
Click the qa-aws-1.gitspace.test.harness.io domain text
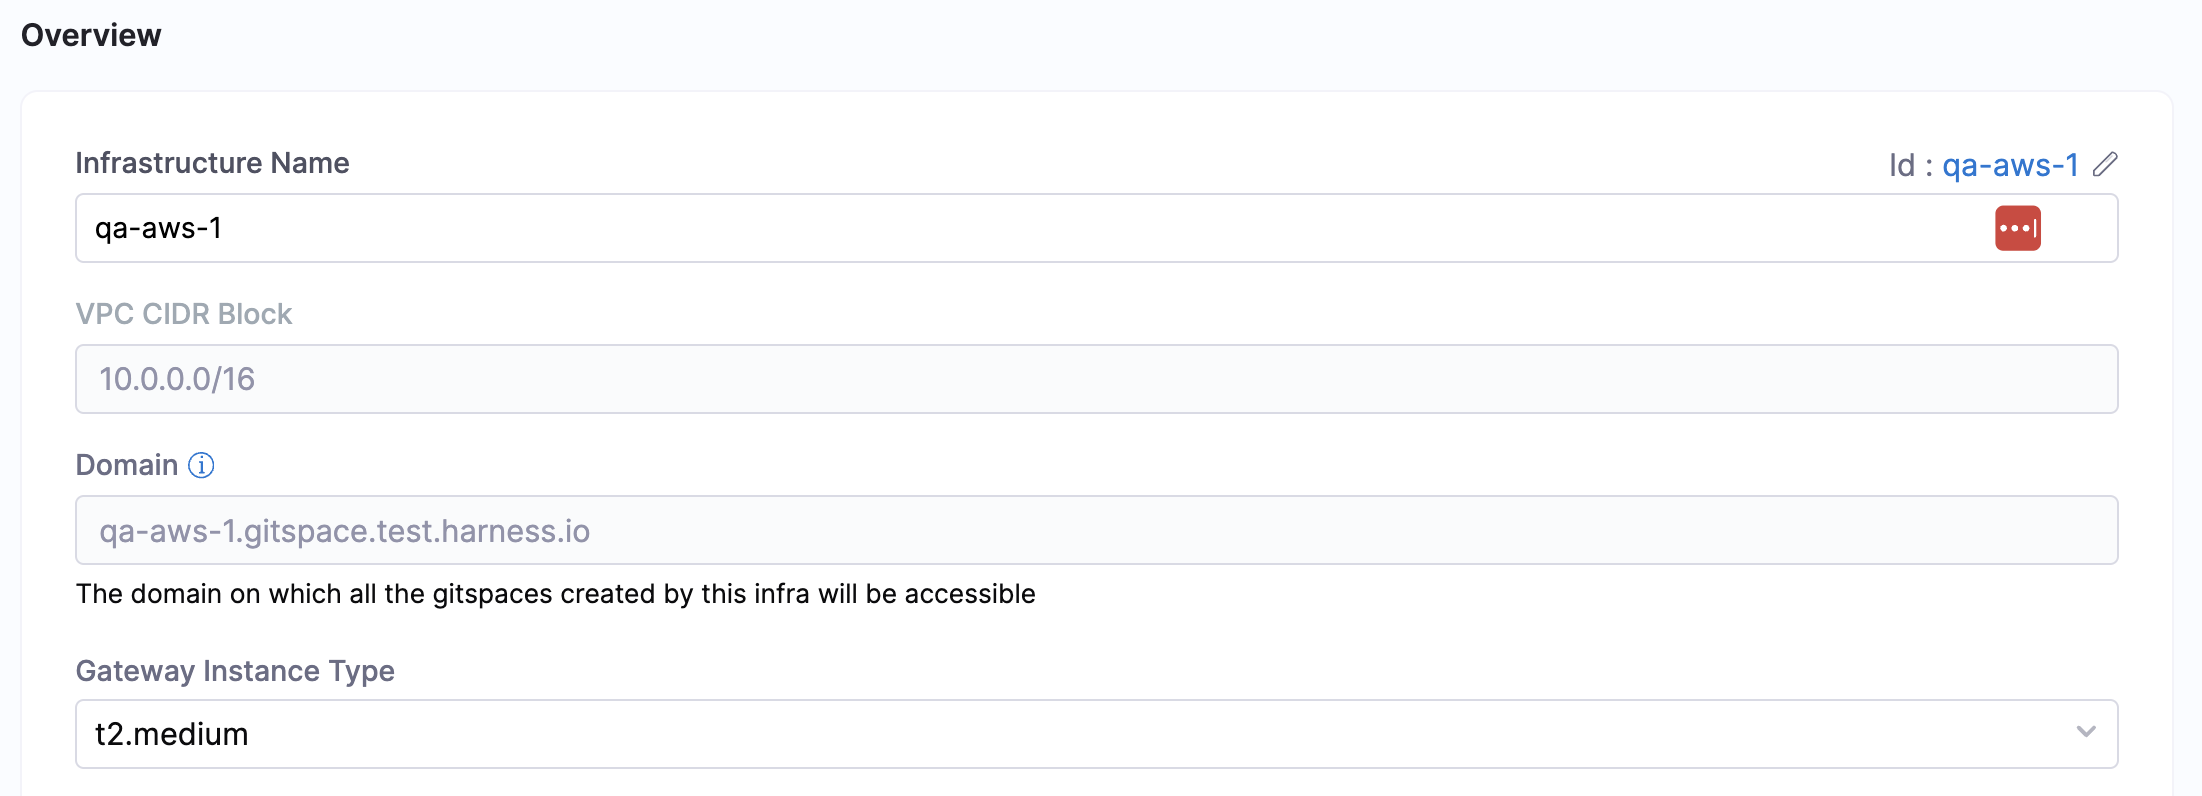pos(344,531)
